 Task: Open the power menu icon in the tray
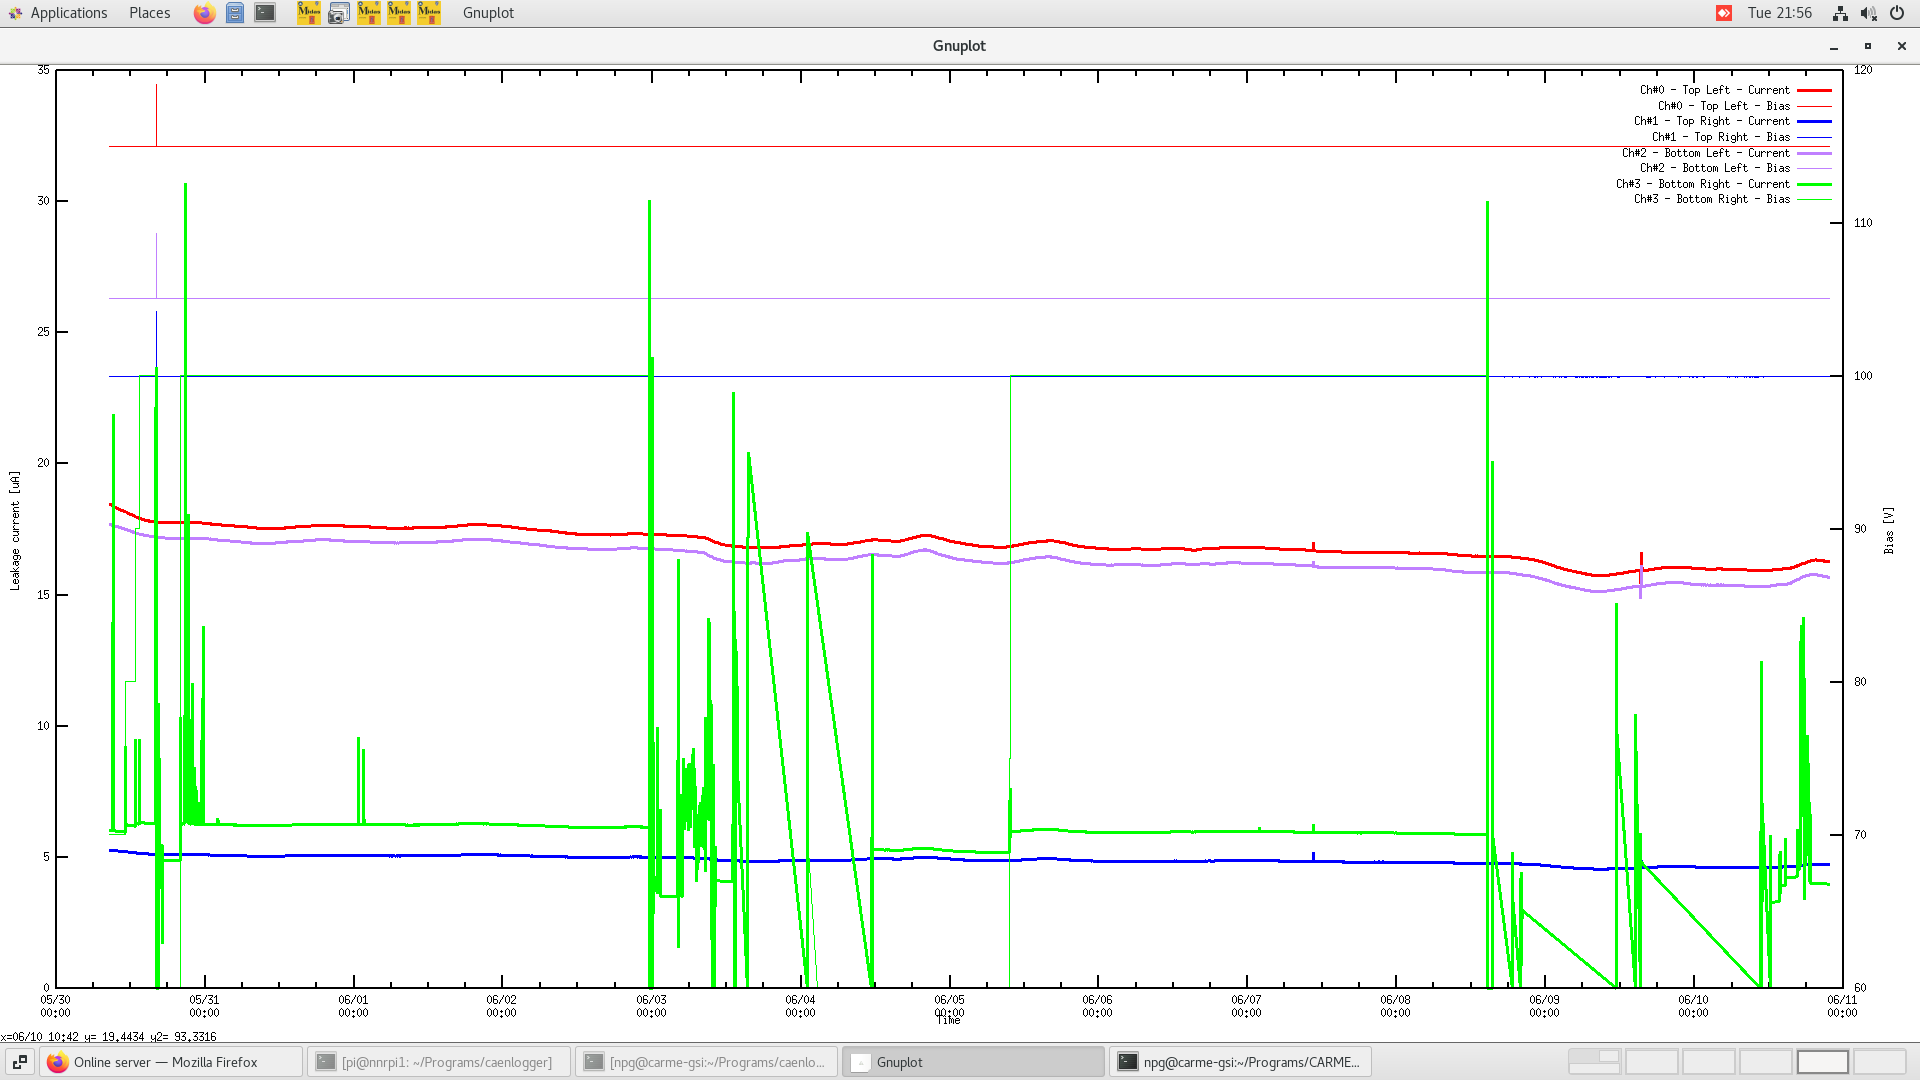coord(1896,13)
